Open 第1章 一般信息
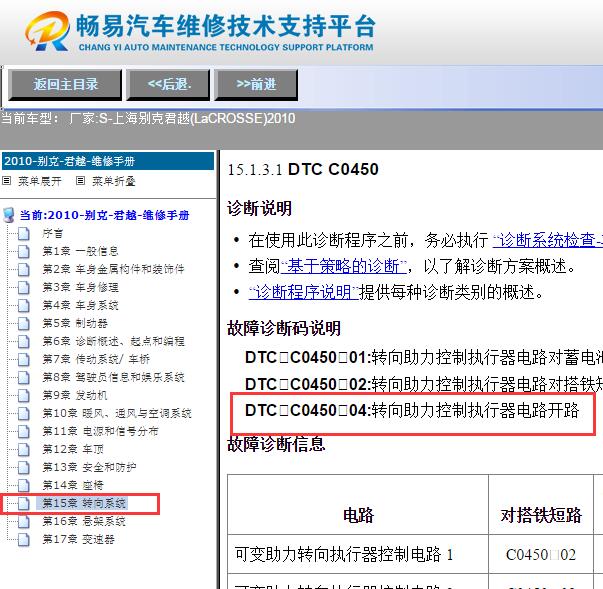This screenshot has width=603, height=589. [x=80, y=251]
